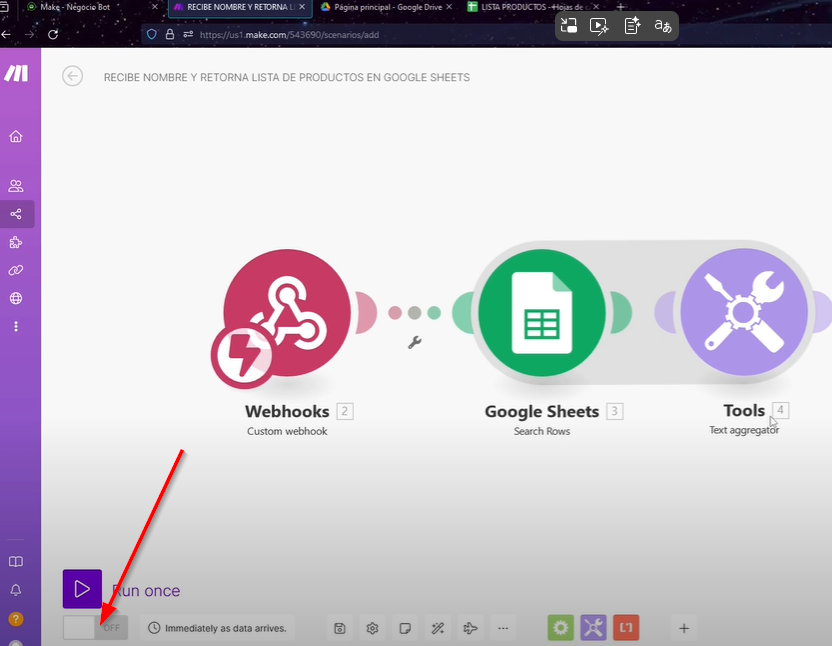Image resolution: width=832 pixels, height=646 pixels.
Task: Click the AI notes overlay icon
Action: pyautogui.click(x=631, y=25)
